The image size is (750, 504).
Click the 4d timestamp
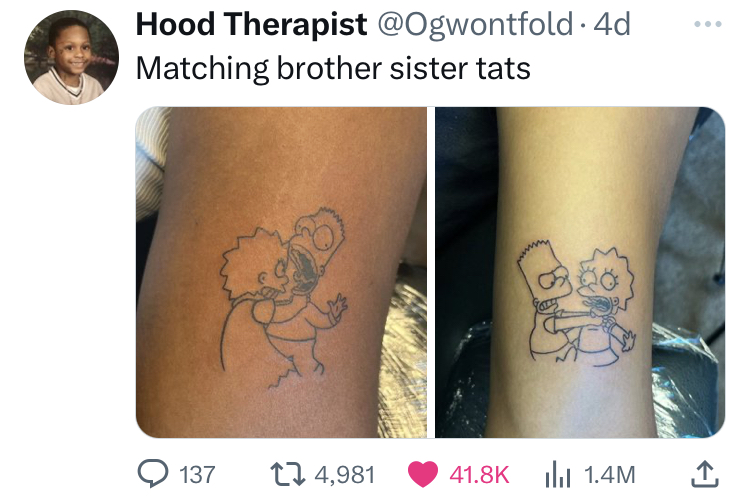(x=612, y=24)
